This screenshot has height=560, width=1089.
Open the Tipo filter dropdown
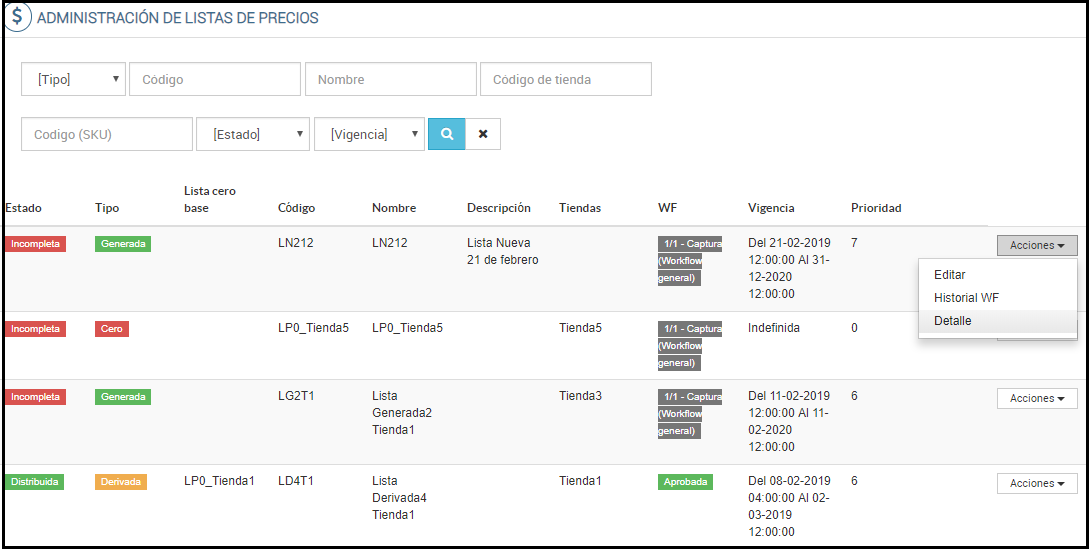pos(74,80)
